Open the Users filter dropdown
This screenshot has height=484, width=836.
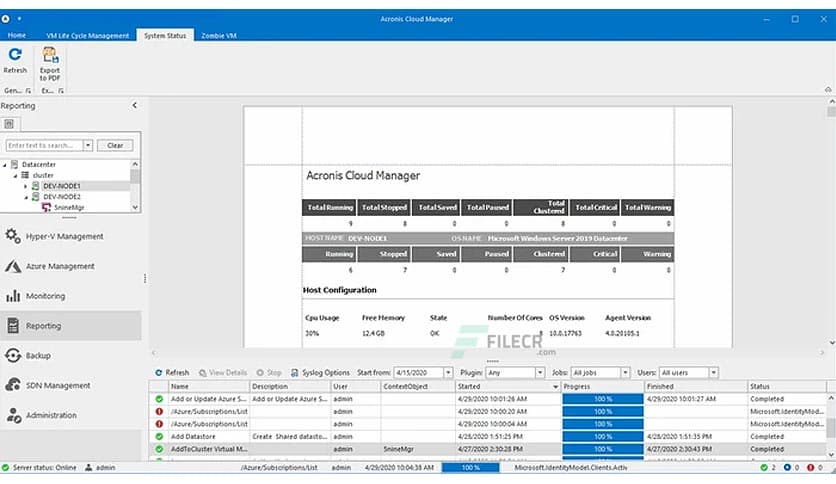tap(714, 373)
